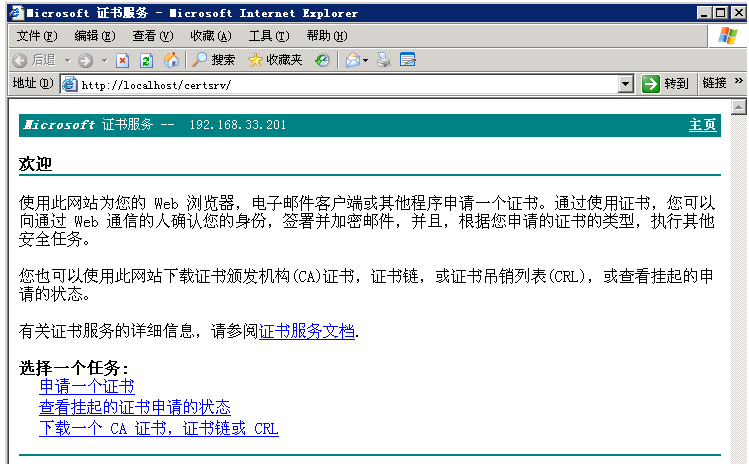Click the Forward arrow button
This screenshot has height=472, width=749.
[x=85, y=60]
